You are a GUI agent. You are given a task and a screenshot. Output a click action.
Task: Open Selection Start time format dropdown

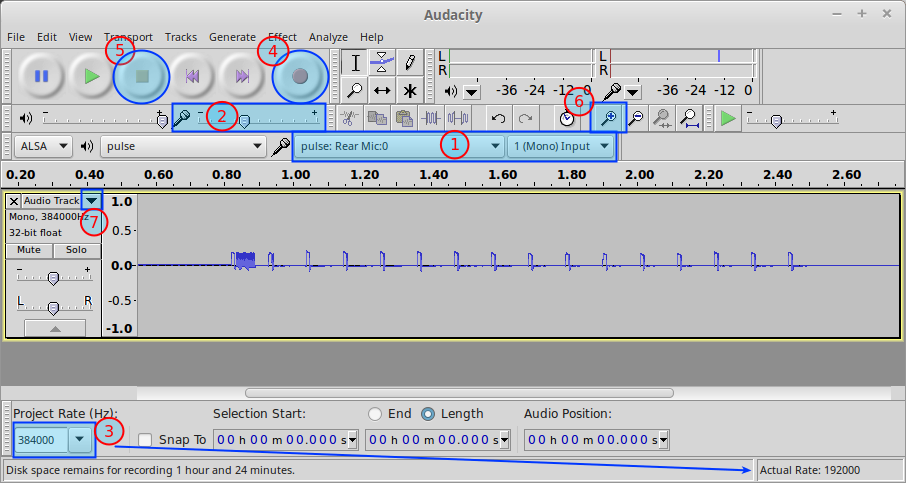tap(352, 440)
